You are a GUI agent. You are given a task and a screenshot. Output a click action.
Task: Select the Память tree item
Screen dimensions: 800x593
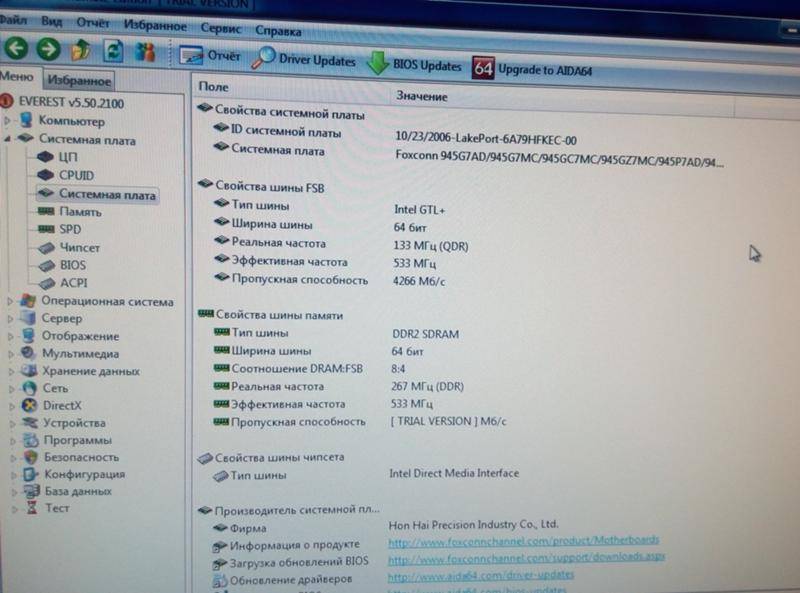coord(80,212)
